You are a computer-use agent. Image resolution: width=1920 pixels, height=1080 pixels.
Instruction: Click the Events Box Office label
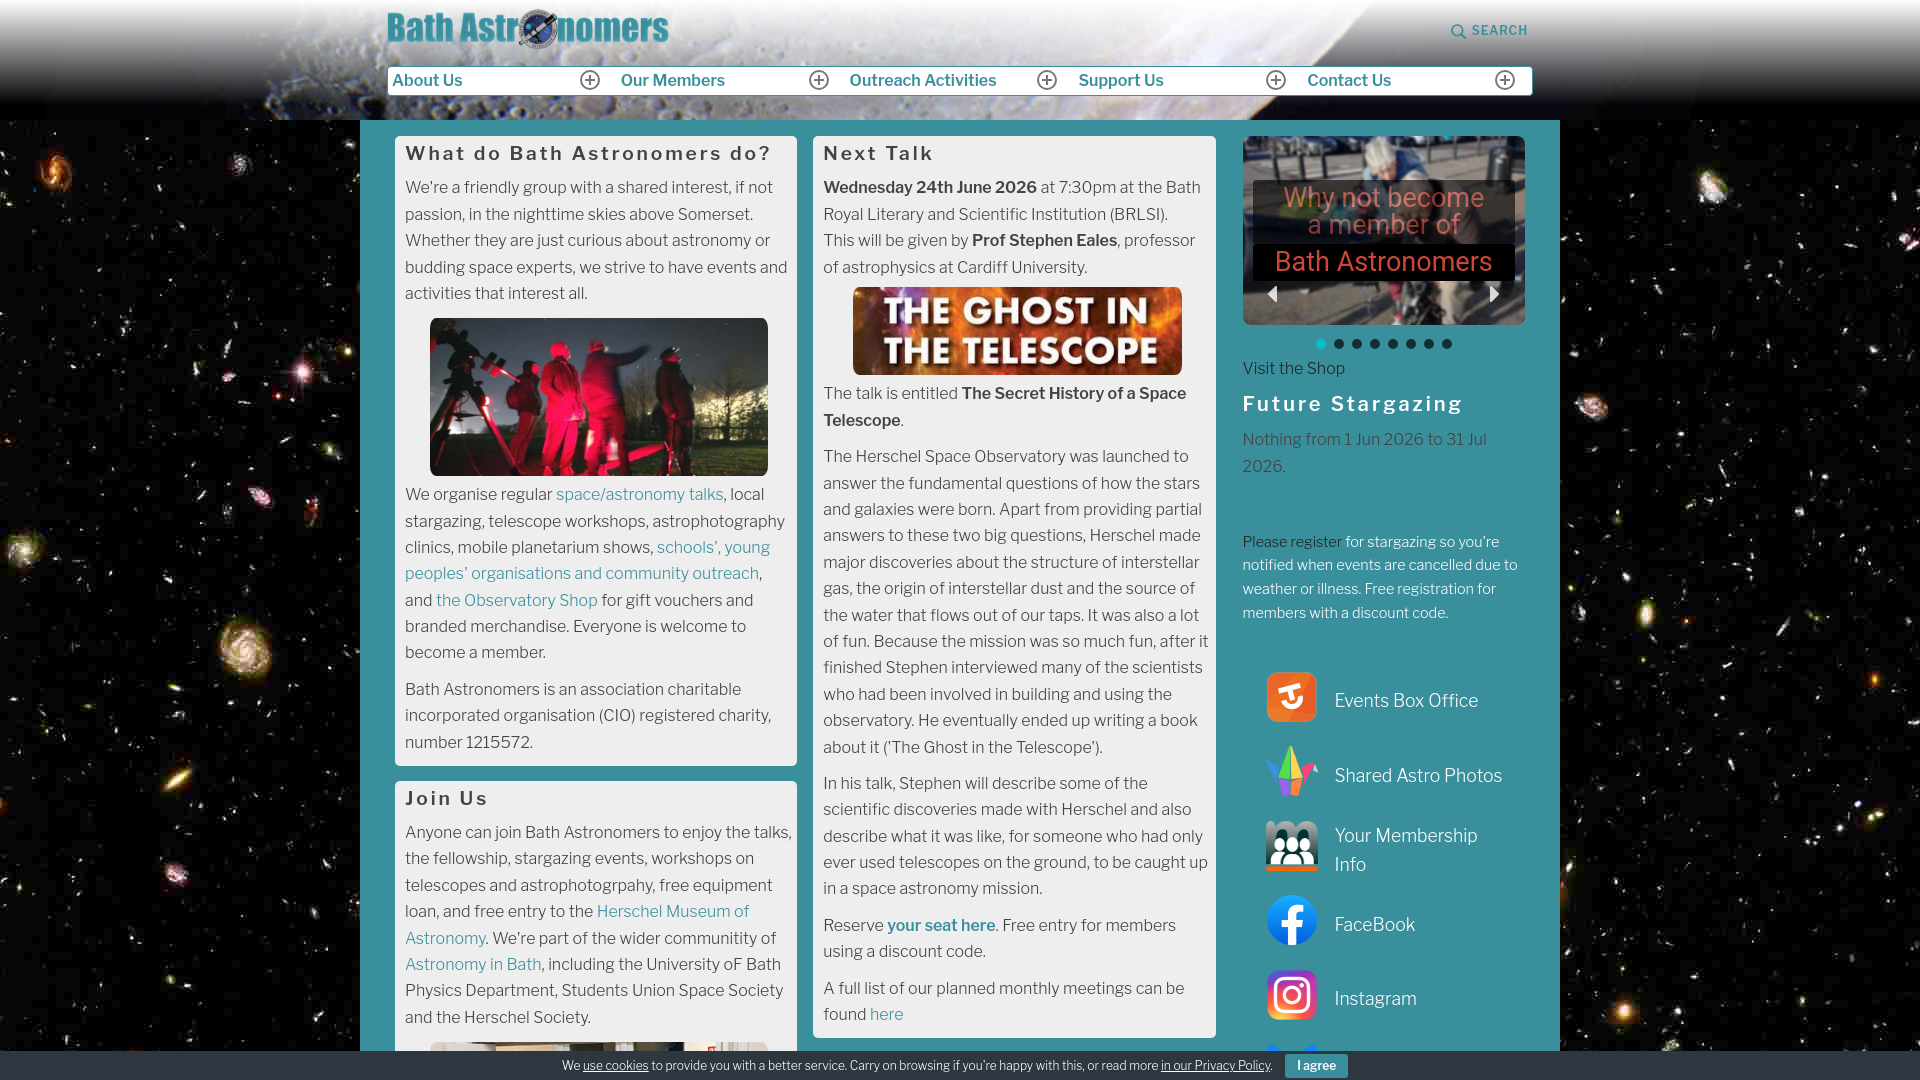click(1406, 701)
